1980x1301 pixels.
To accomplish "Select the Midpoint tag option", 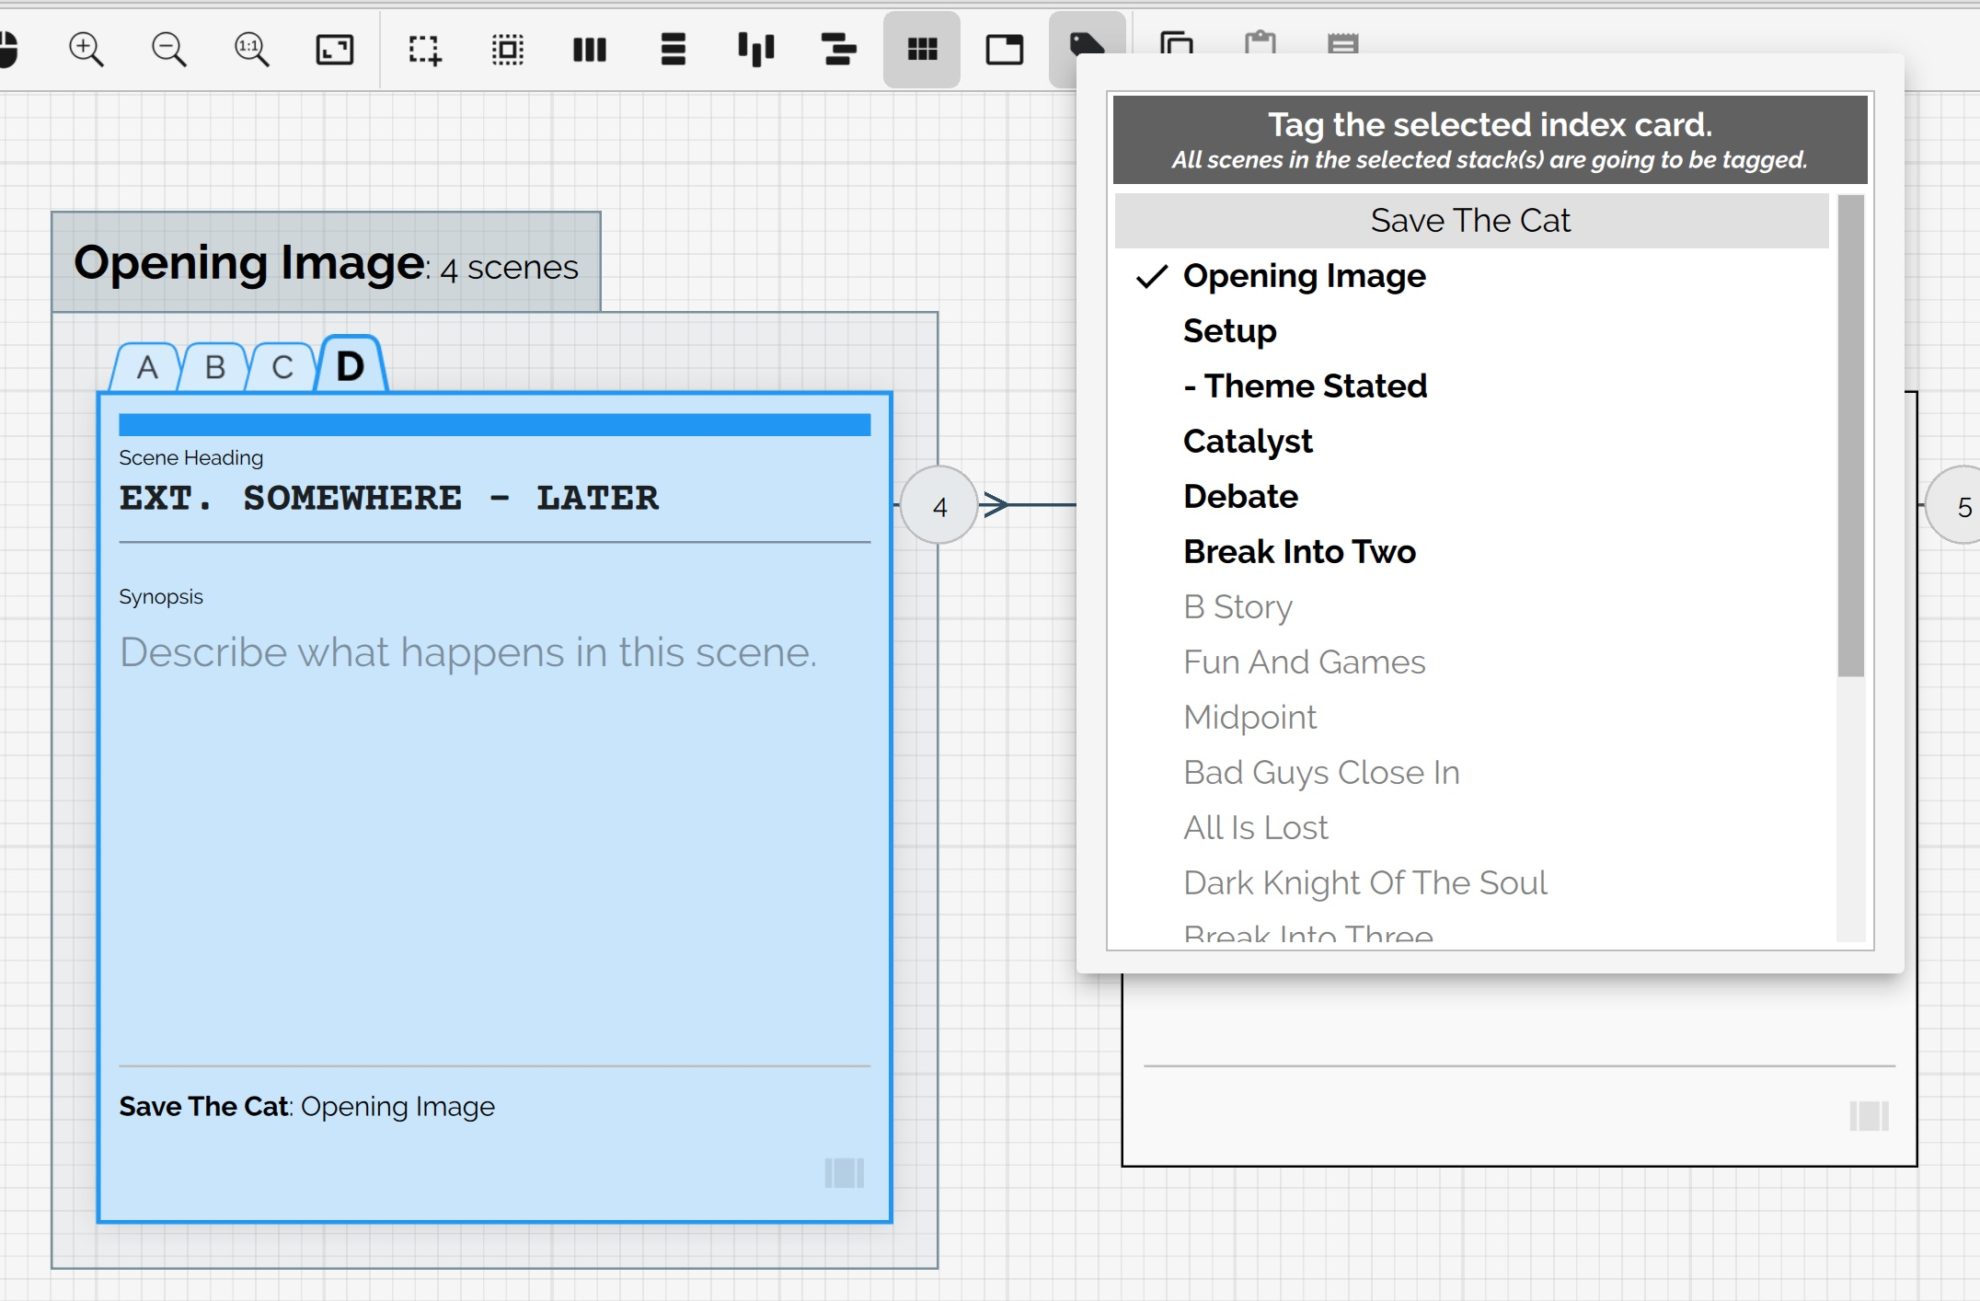I will pos(1249,717).
